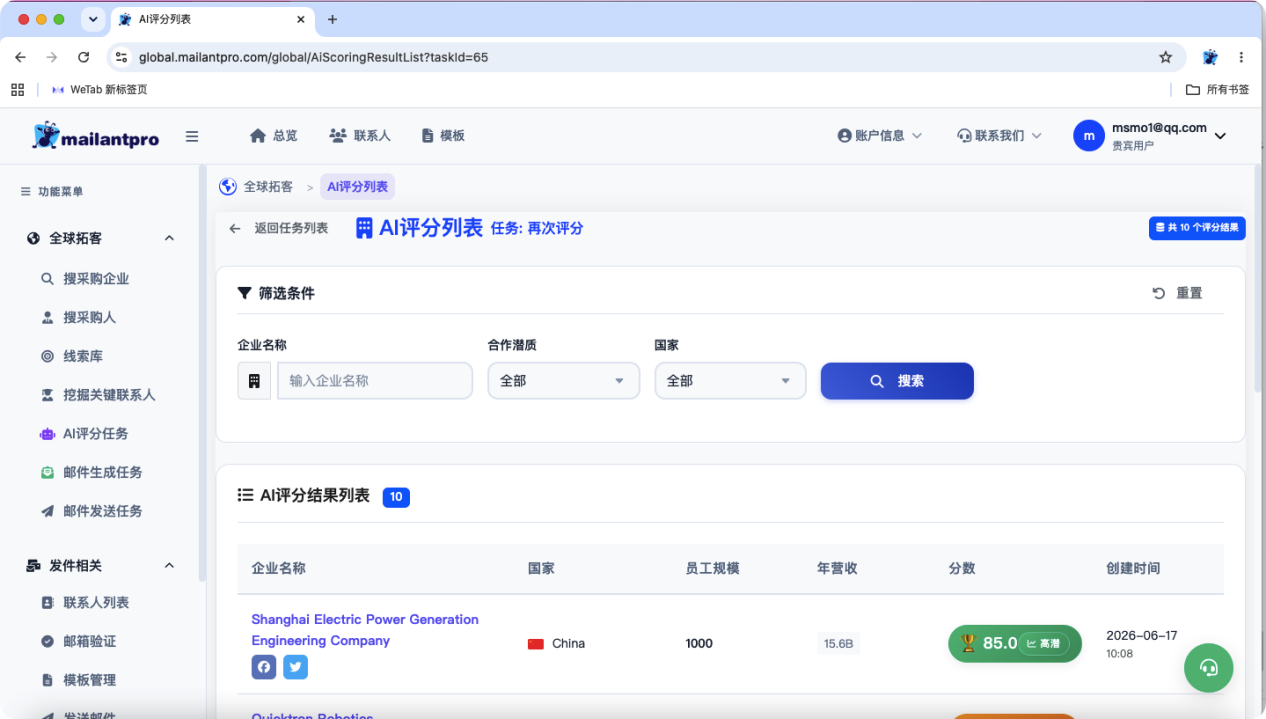Reload the page in browser

coord(84,57)
